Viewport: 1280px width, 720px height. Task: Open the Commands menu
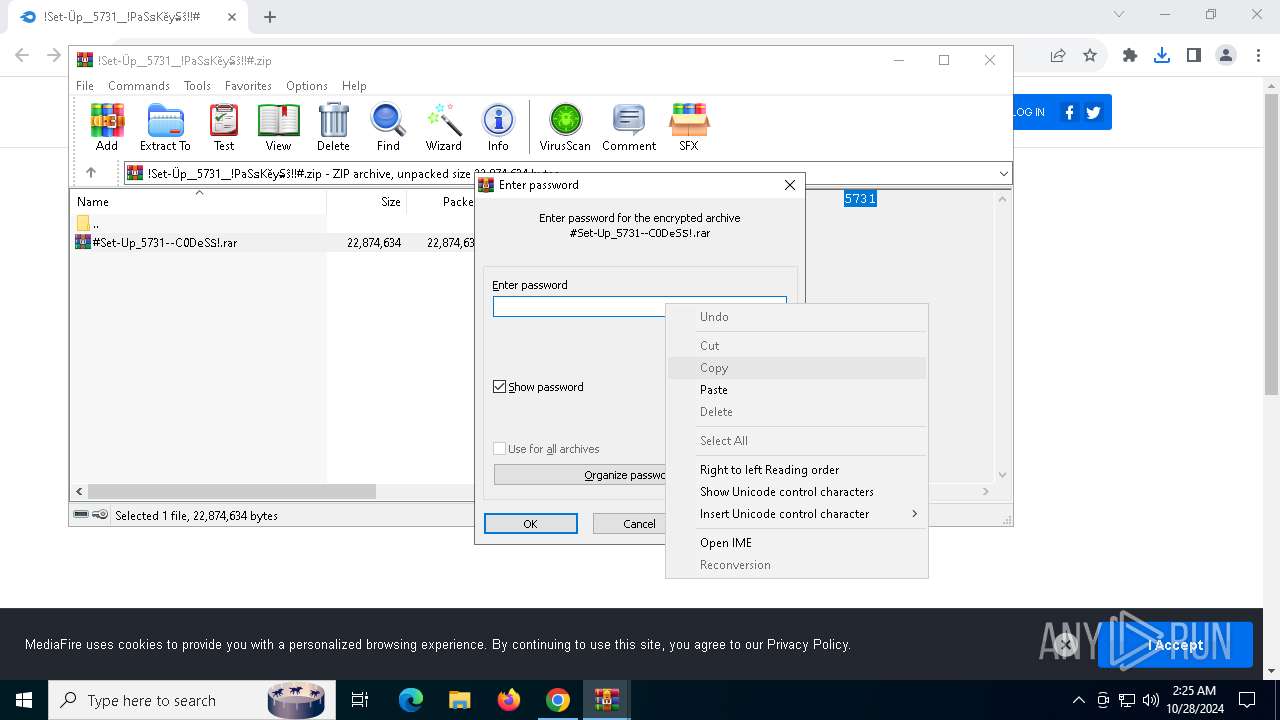pyautogui.click(x=139, y=86)
